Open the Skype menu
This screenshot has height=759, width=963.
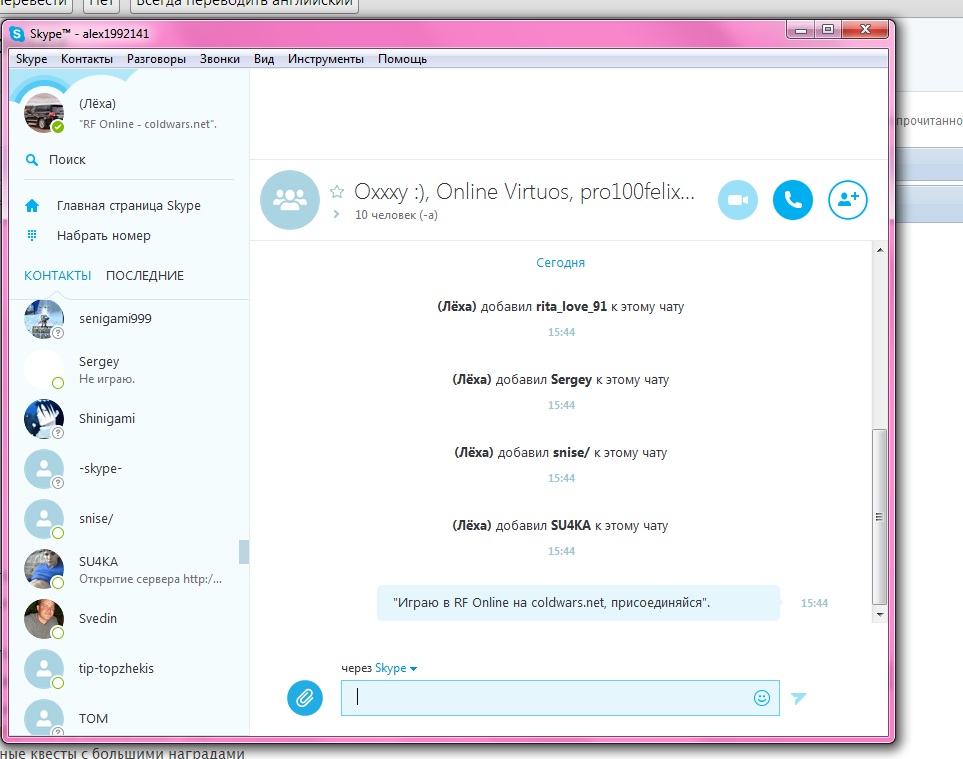(31, 59)
